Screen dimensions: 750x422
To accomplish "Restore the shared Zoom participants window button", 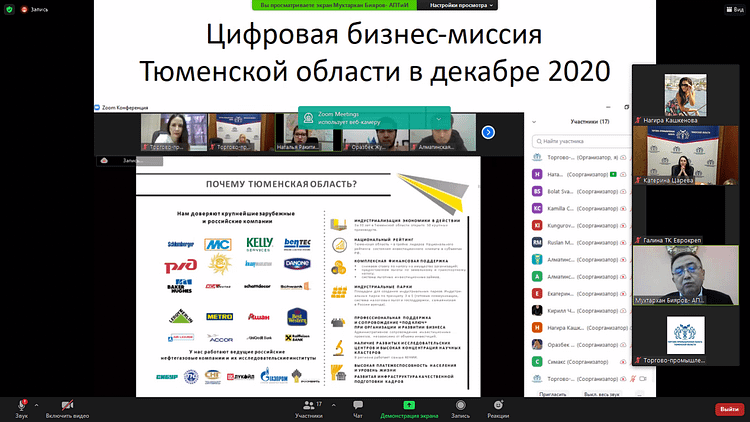I will [627, 107].
